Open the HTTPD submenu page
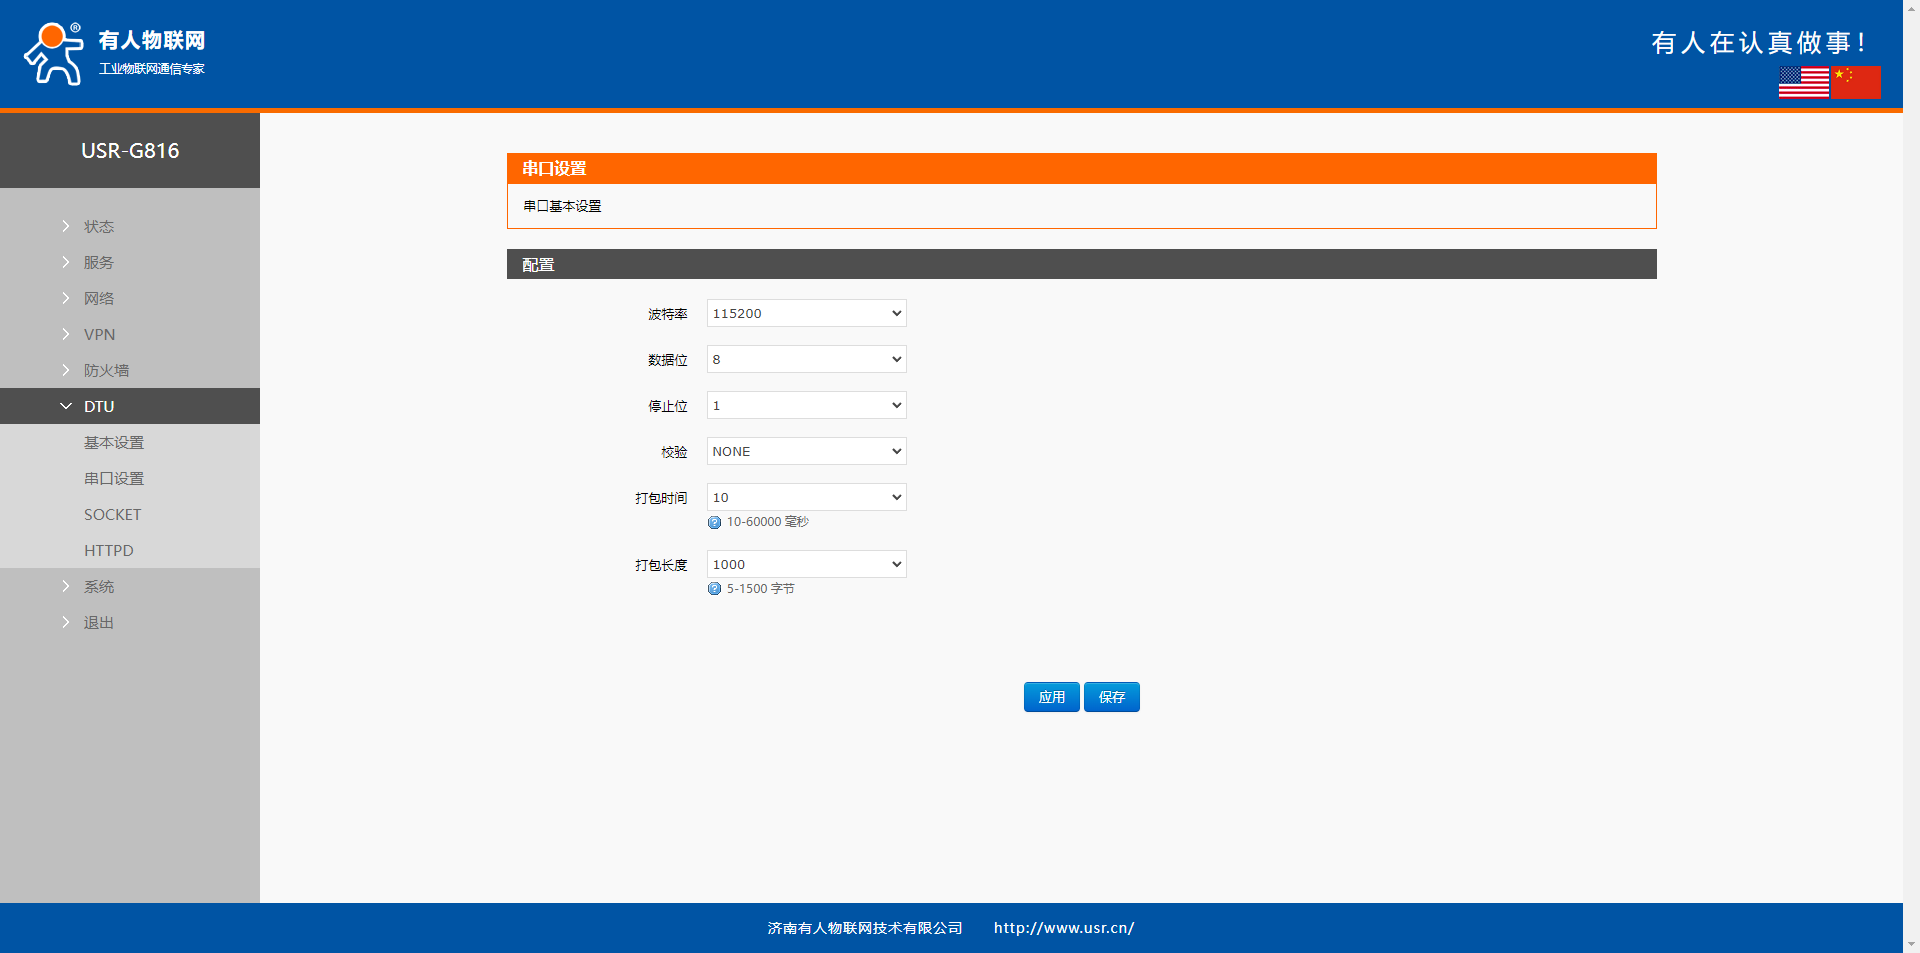 click(x=108, y=551)
